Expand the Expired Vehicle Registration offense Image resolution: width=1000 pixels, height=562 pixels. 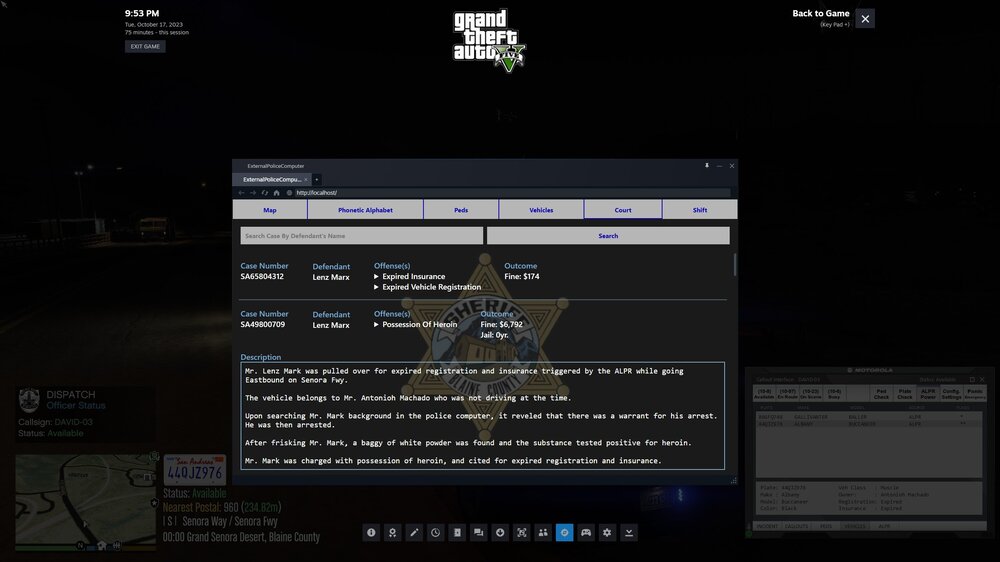pyautogui.click(x=427, y=287)
